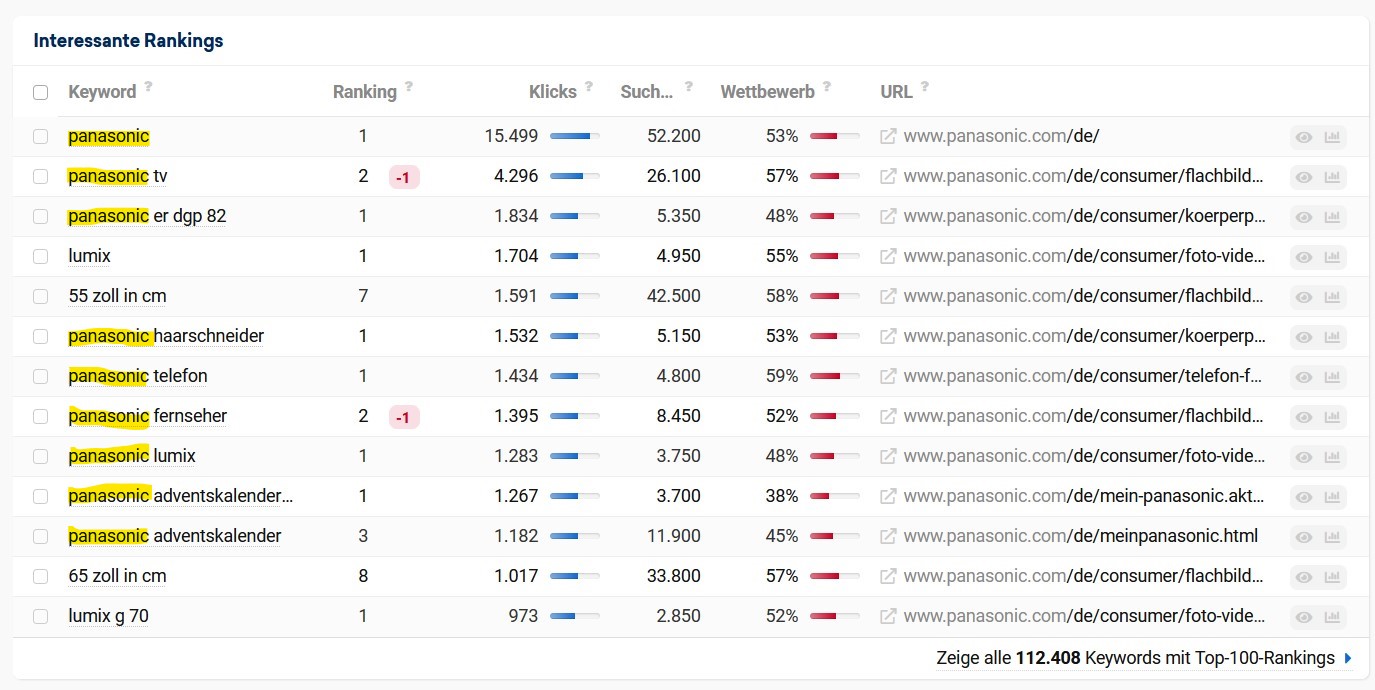
Task: Open external link icon for 55 zoll in cm
Action: 888,296
